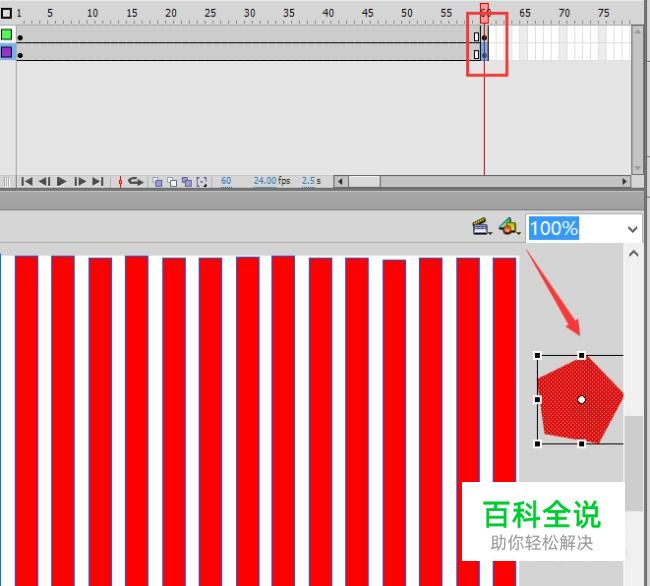650x586 pixels.
Task: Enable the Onion Skin icon
Action: pyautogui.click(x=158, y=182)
